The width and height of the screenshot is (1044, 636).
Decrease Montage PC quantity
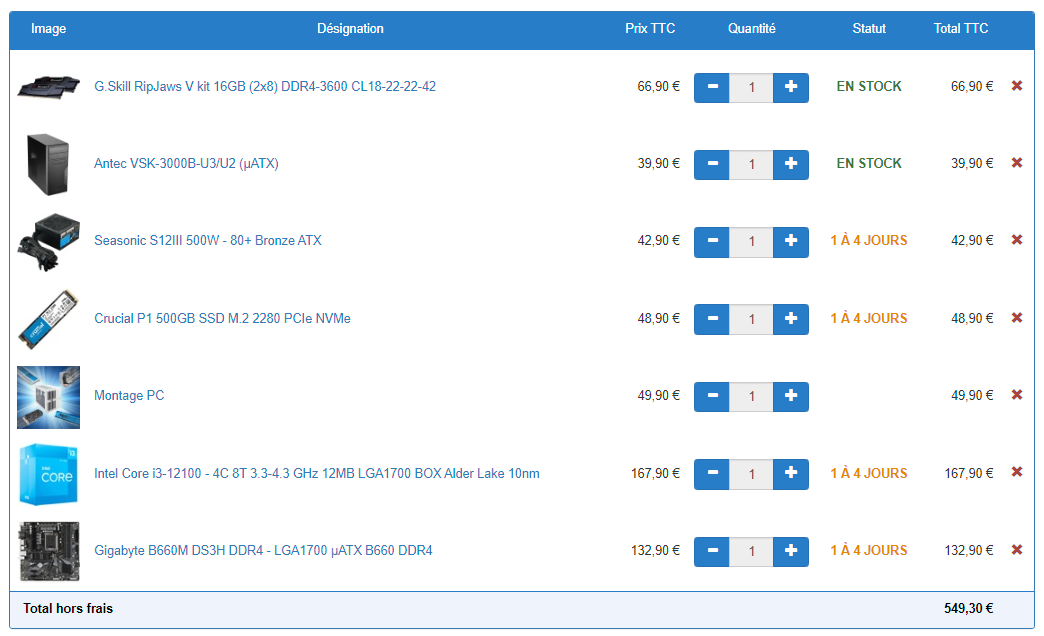point(712,396)
